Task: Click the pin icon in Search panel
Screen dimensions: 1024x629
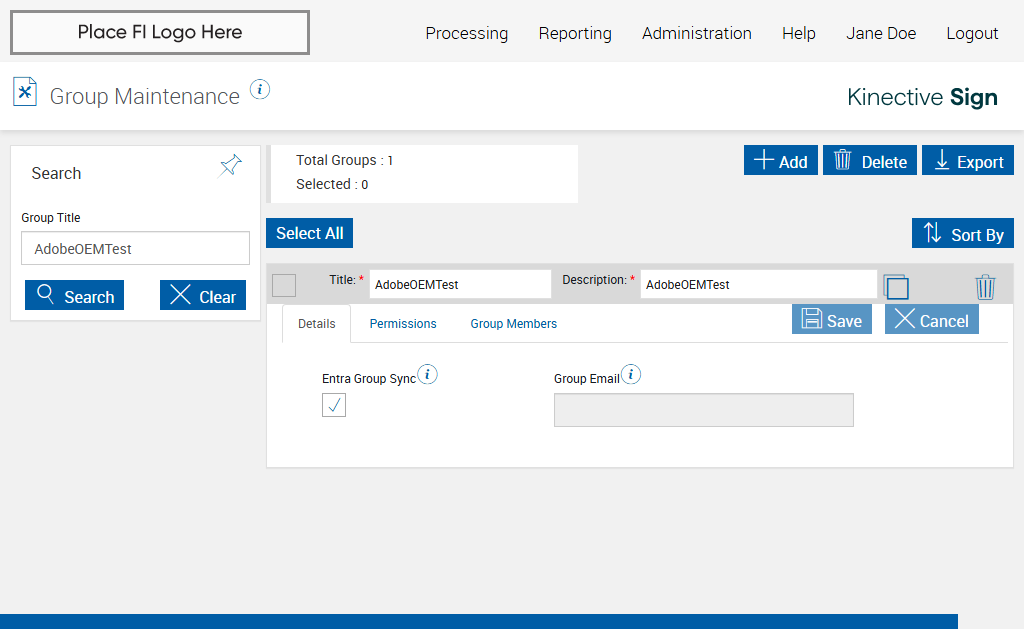Action: pos(231,166)
